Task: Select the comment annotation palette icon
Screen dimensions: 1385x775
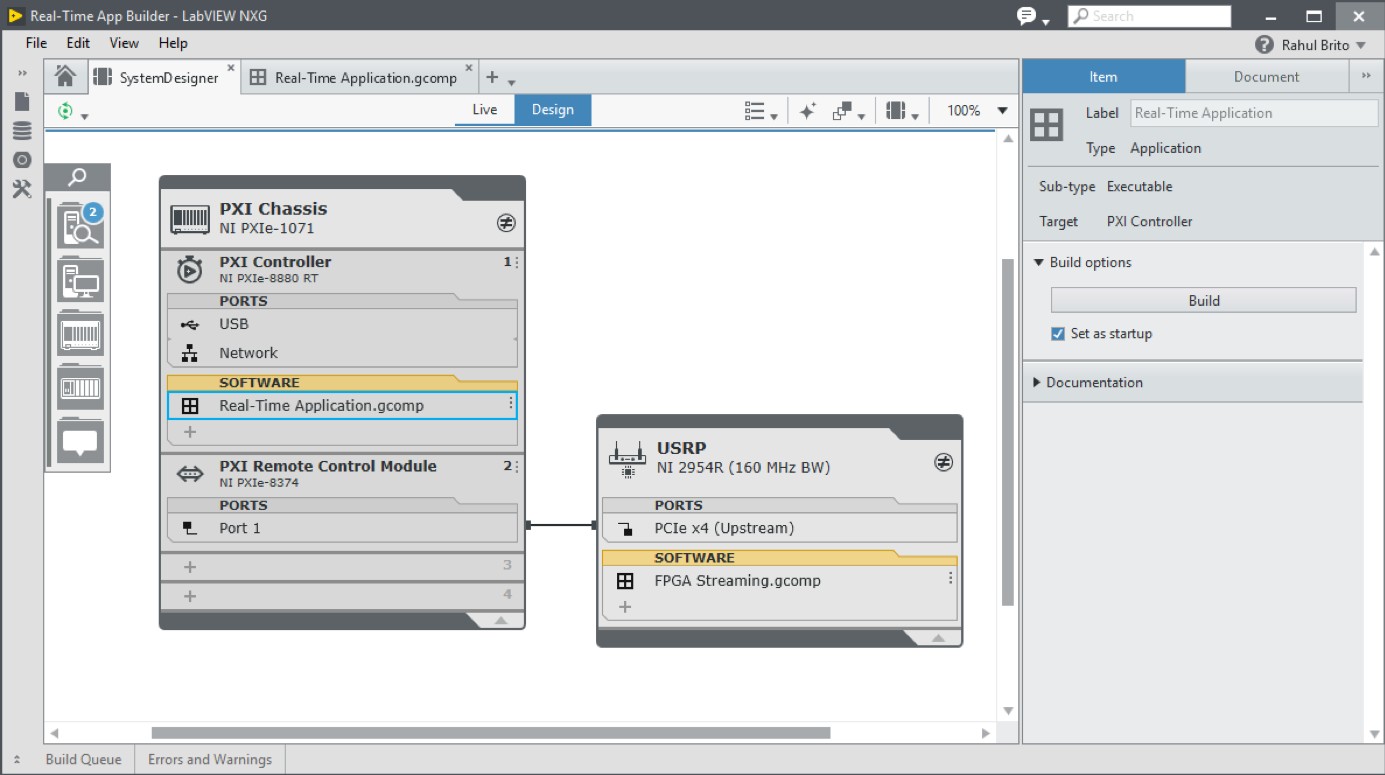Action: click(80, 441)
